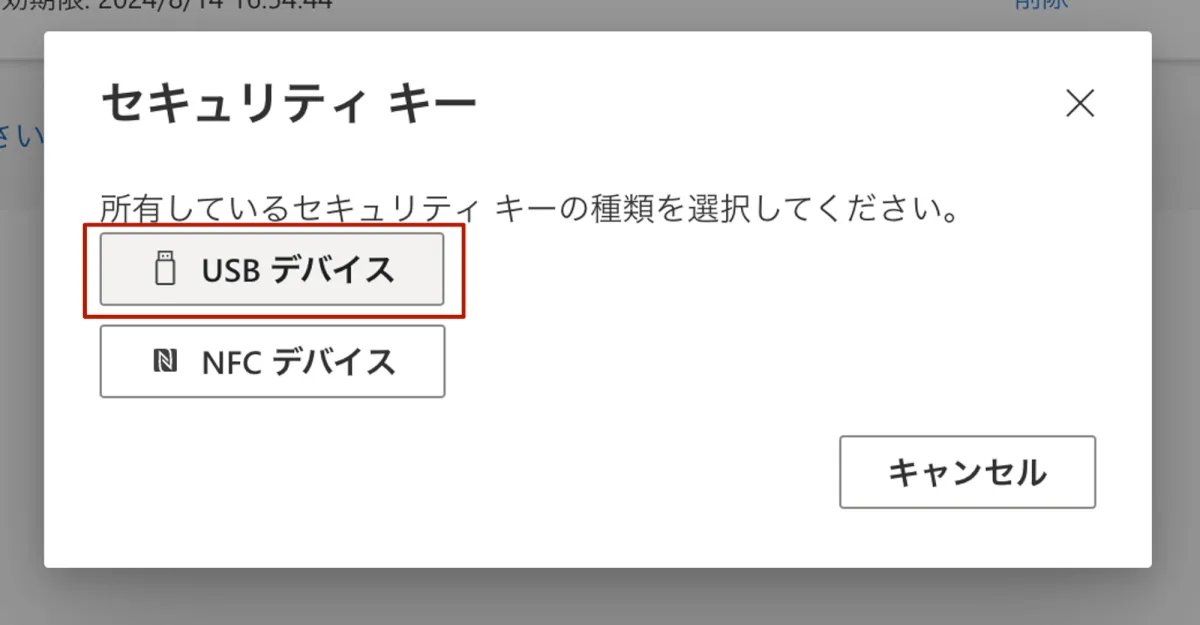Click the キャンセル button

coord(967,472)
